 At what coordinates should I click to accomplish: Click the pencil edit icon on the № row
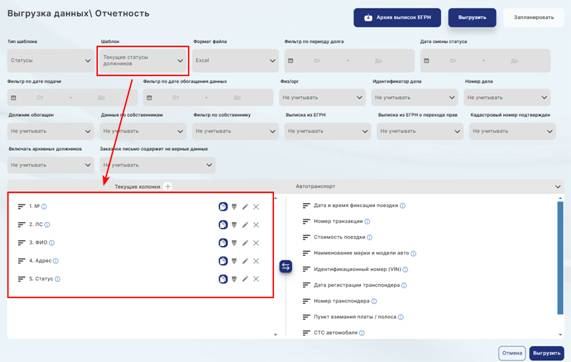click(245, 207)
